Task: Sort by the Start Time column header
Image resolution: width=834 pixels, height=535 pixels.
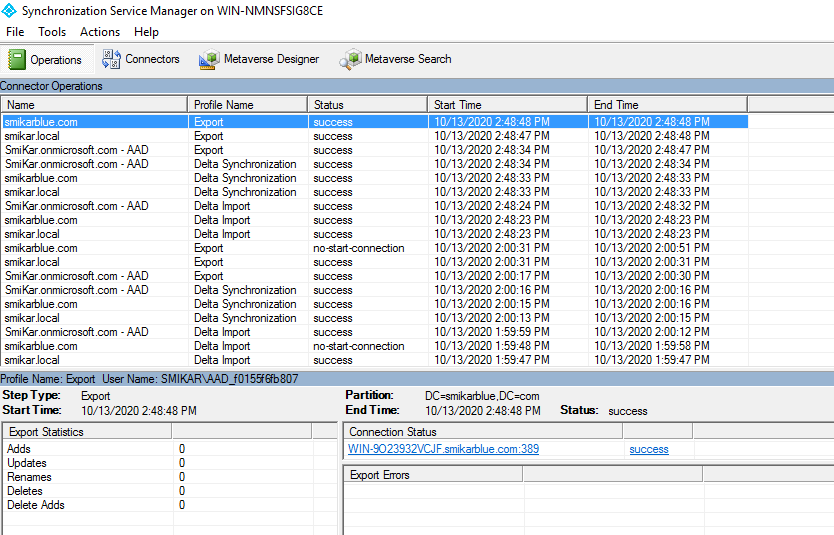Action: click(508, 105)
